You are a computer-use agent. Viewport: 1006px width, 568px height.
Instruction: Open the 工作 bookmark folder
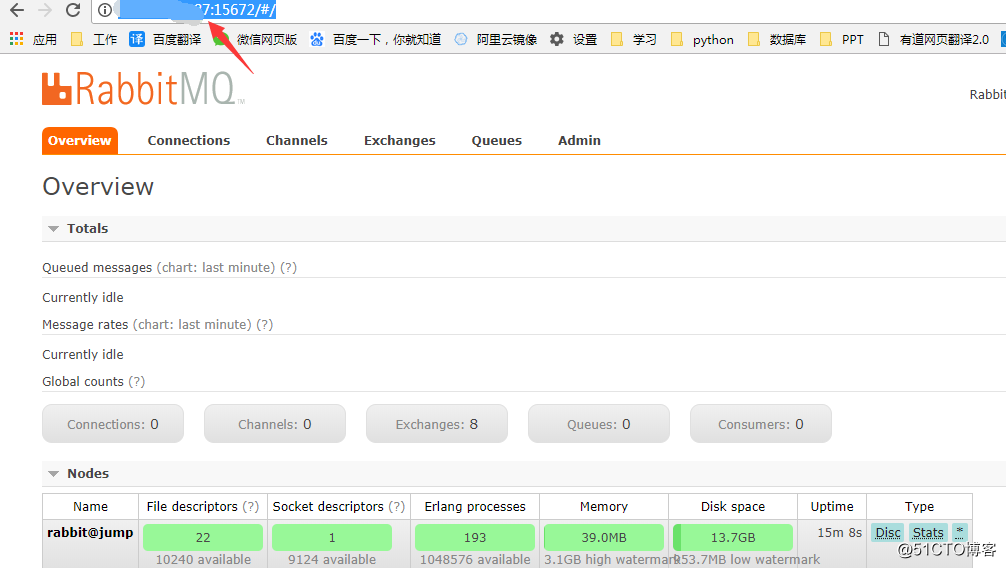(x=94, y=39)
